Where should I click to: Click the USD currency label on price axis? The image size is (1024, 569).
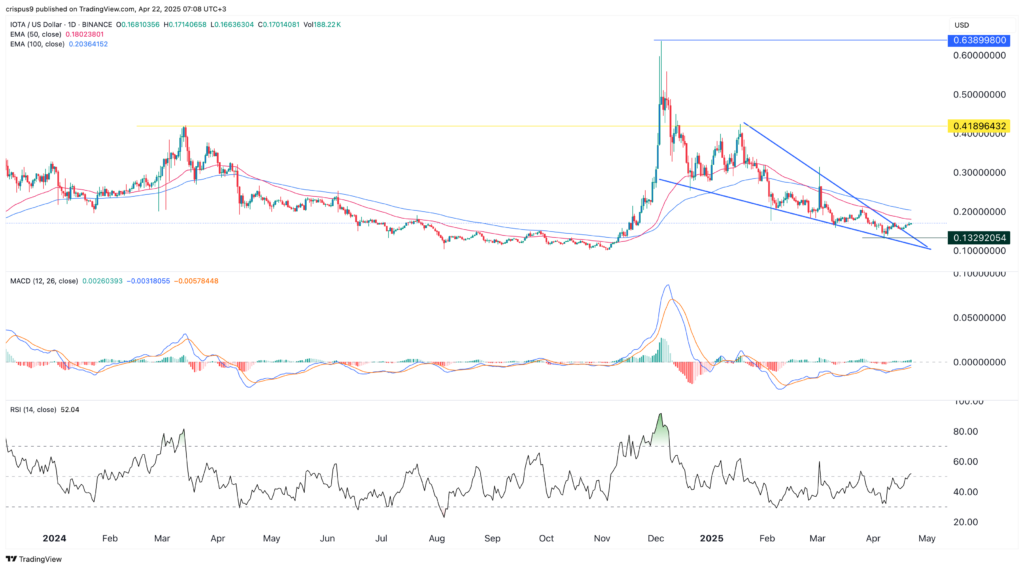click(x=961, y=25)
